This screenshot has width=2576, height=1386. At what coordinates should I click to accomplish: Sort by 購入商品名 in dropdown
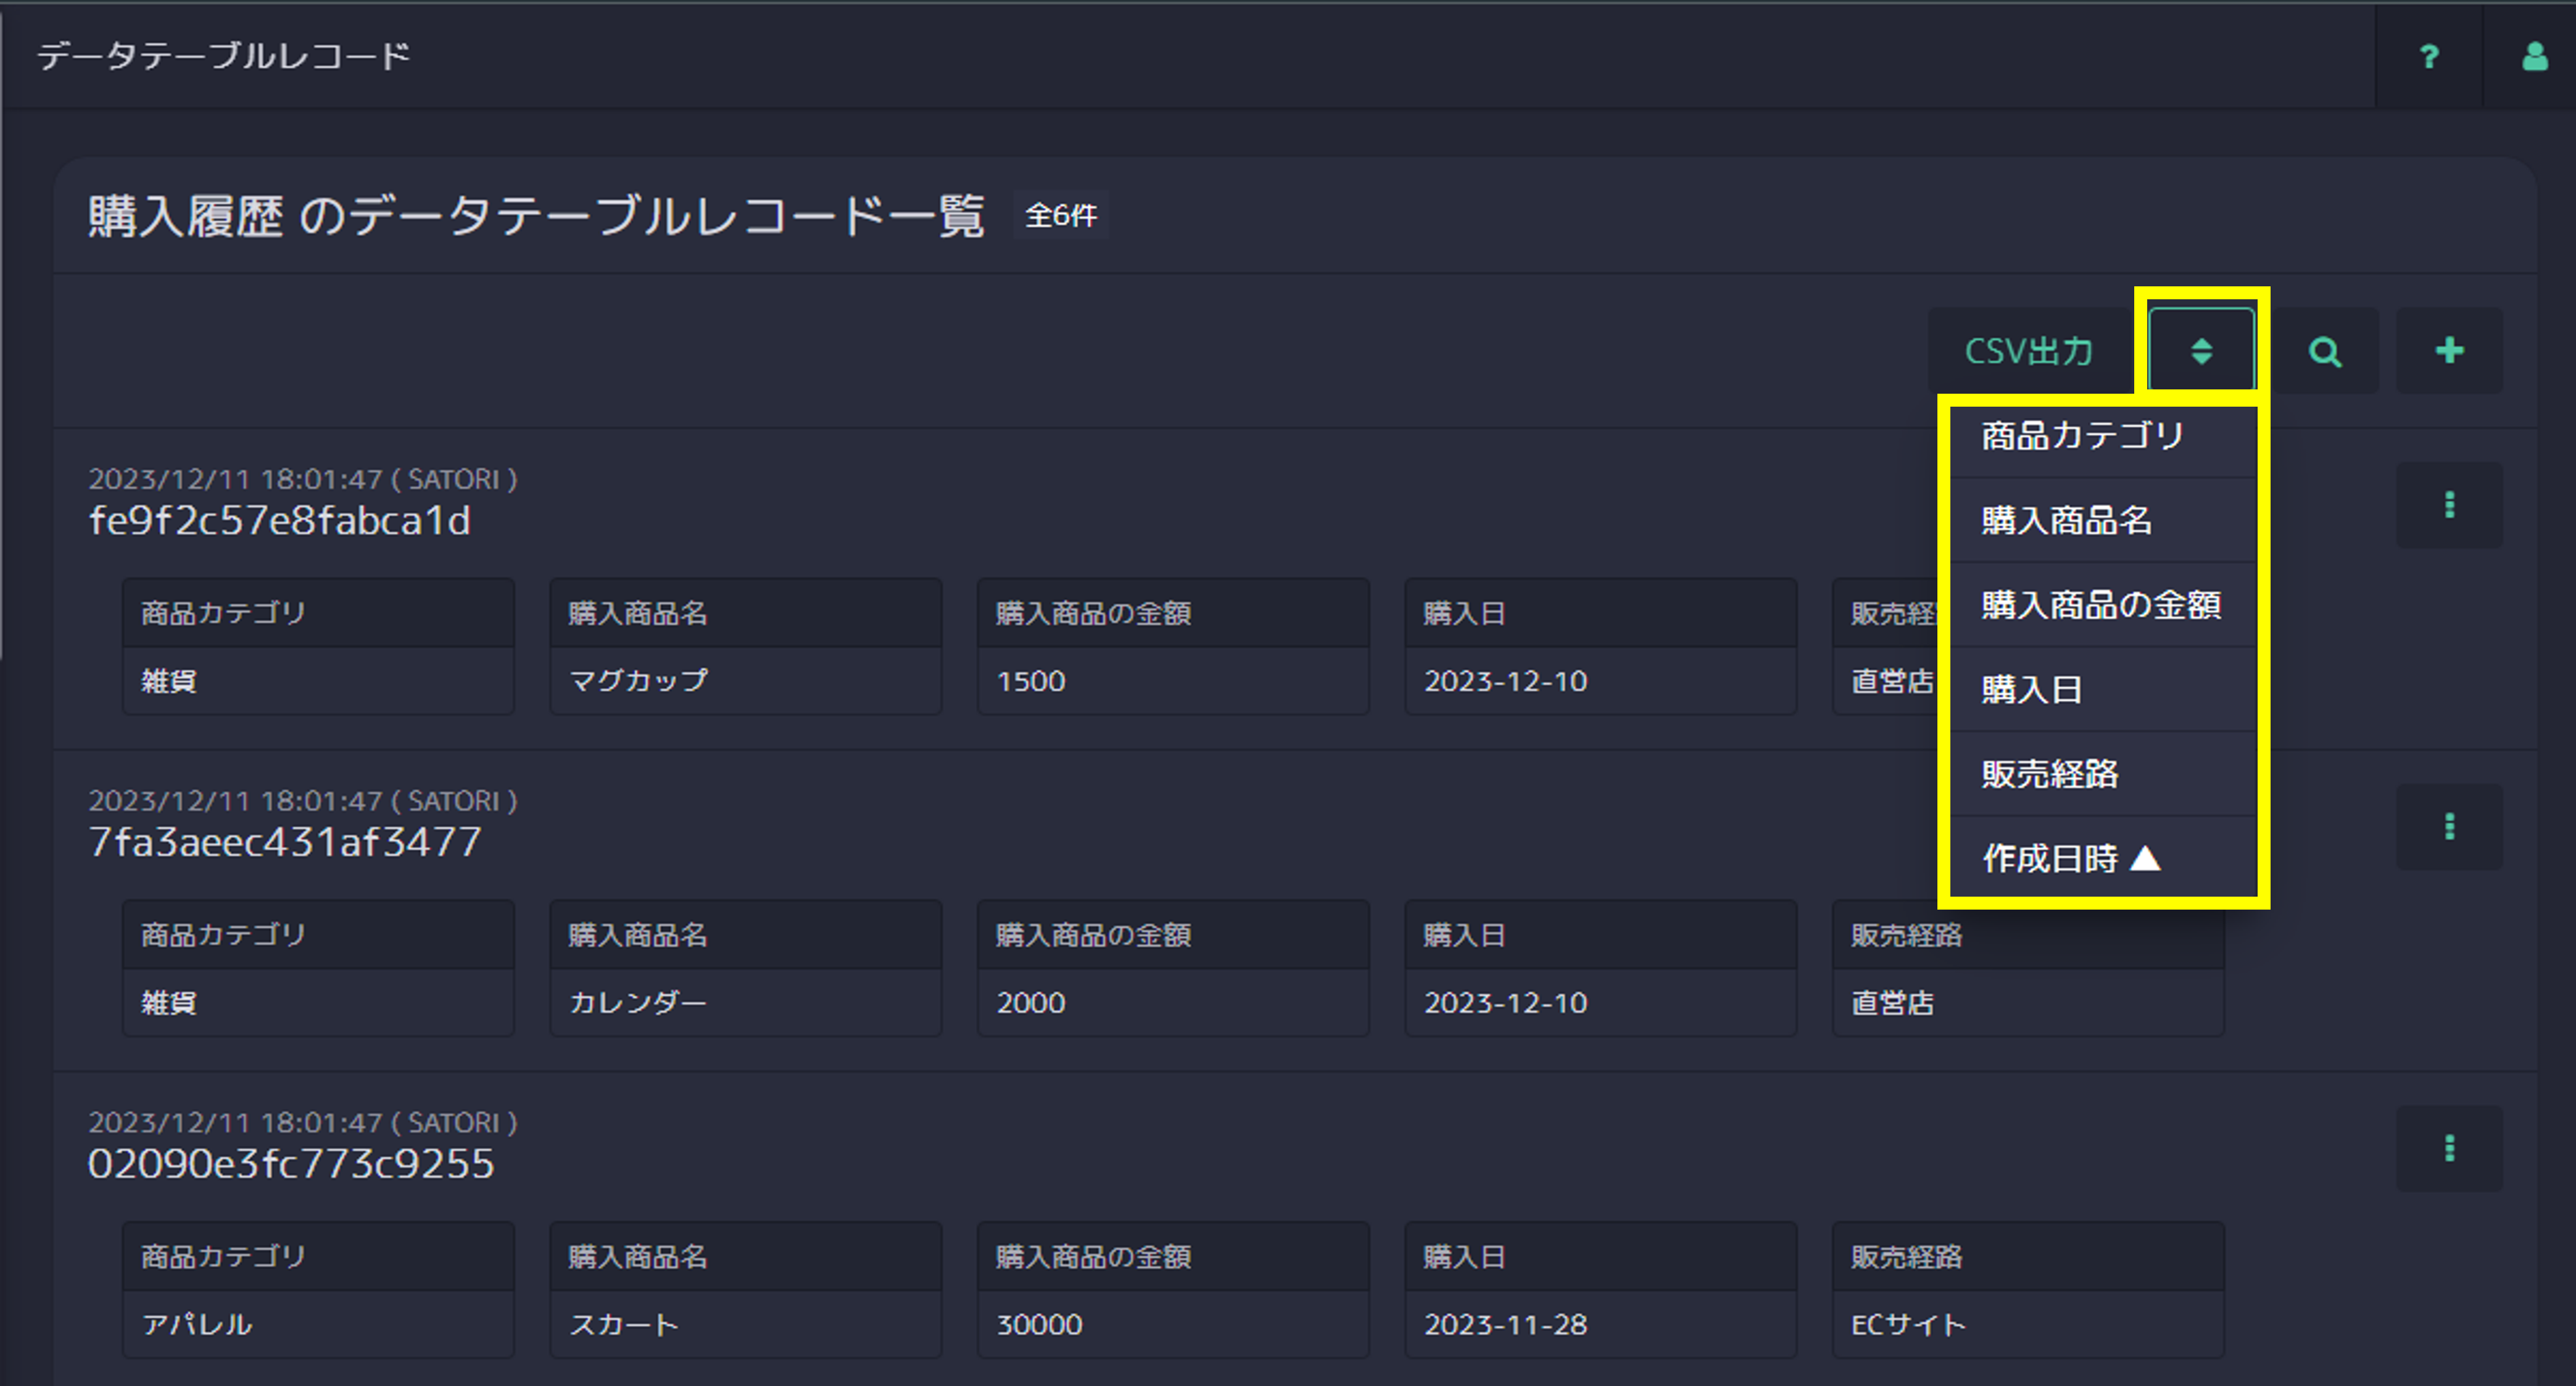click(x=2103, y=520)
